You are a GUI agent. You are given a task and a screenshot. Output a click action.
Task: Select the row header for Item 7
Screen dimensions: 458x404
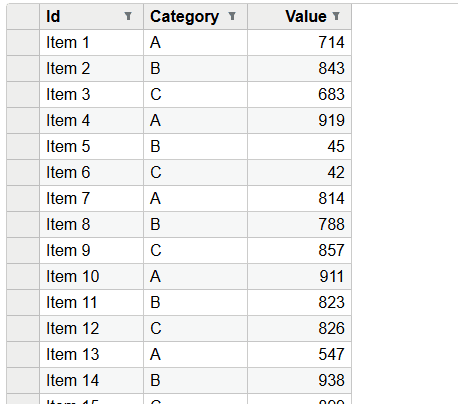click(23, 198)
